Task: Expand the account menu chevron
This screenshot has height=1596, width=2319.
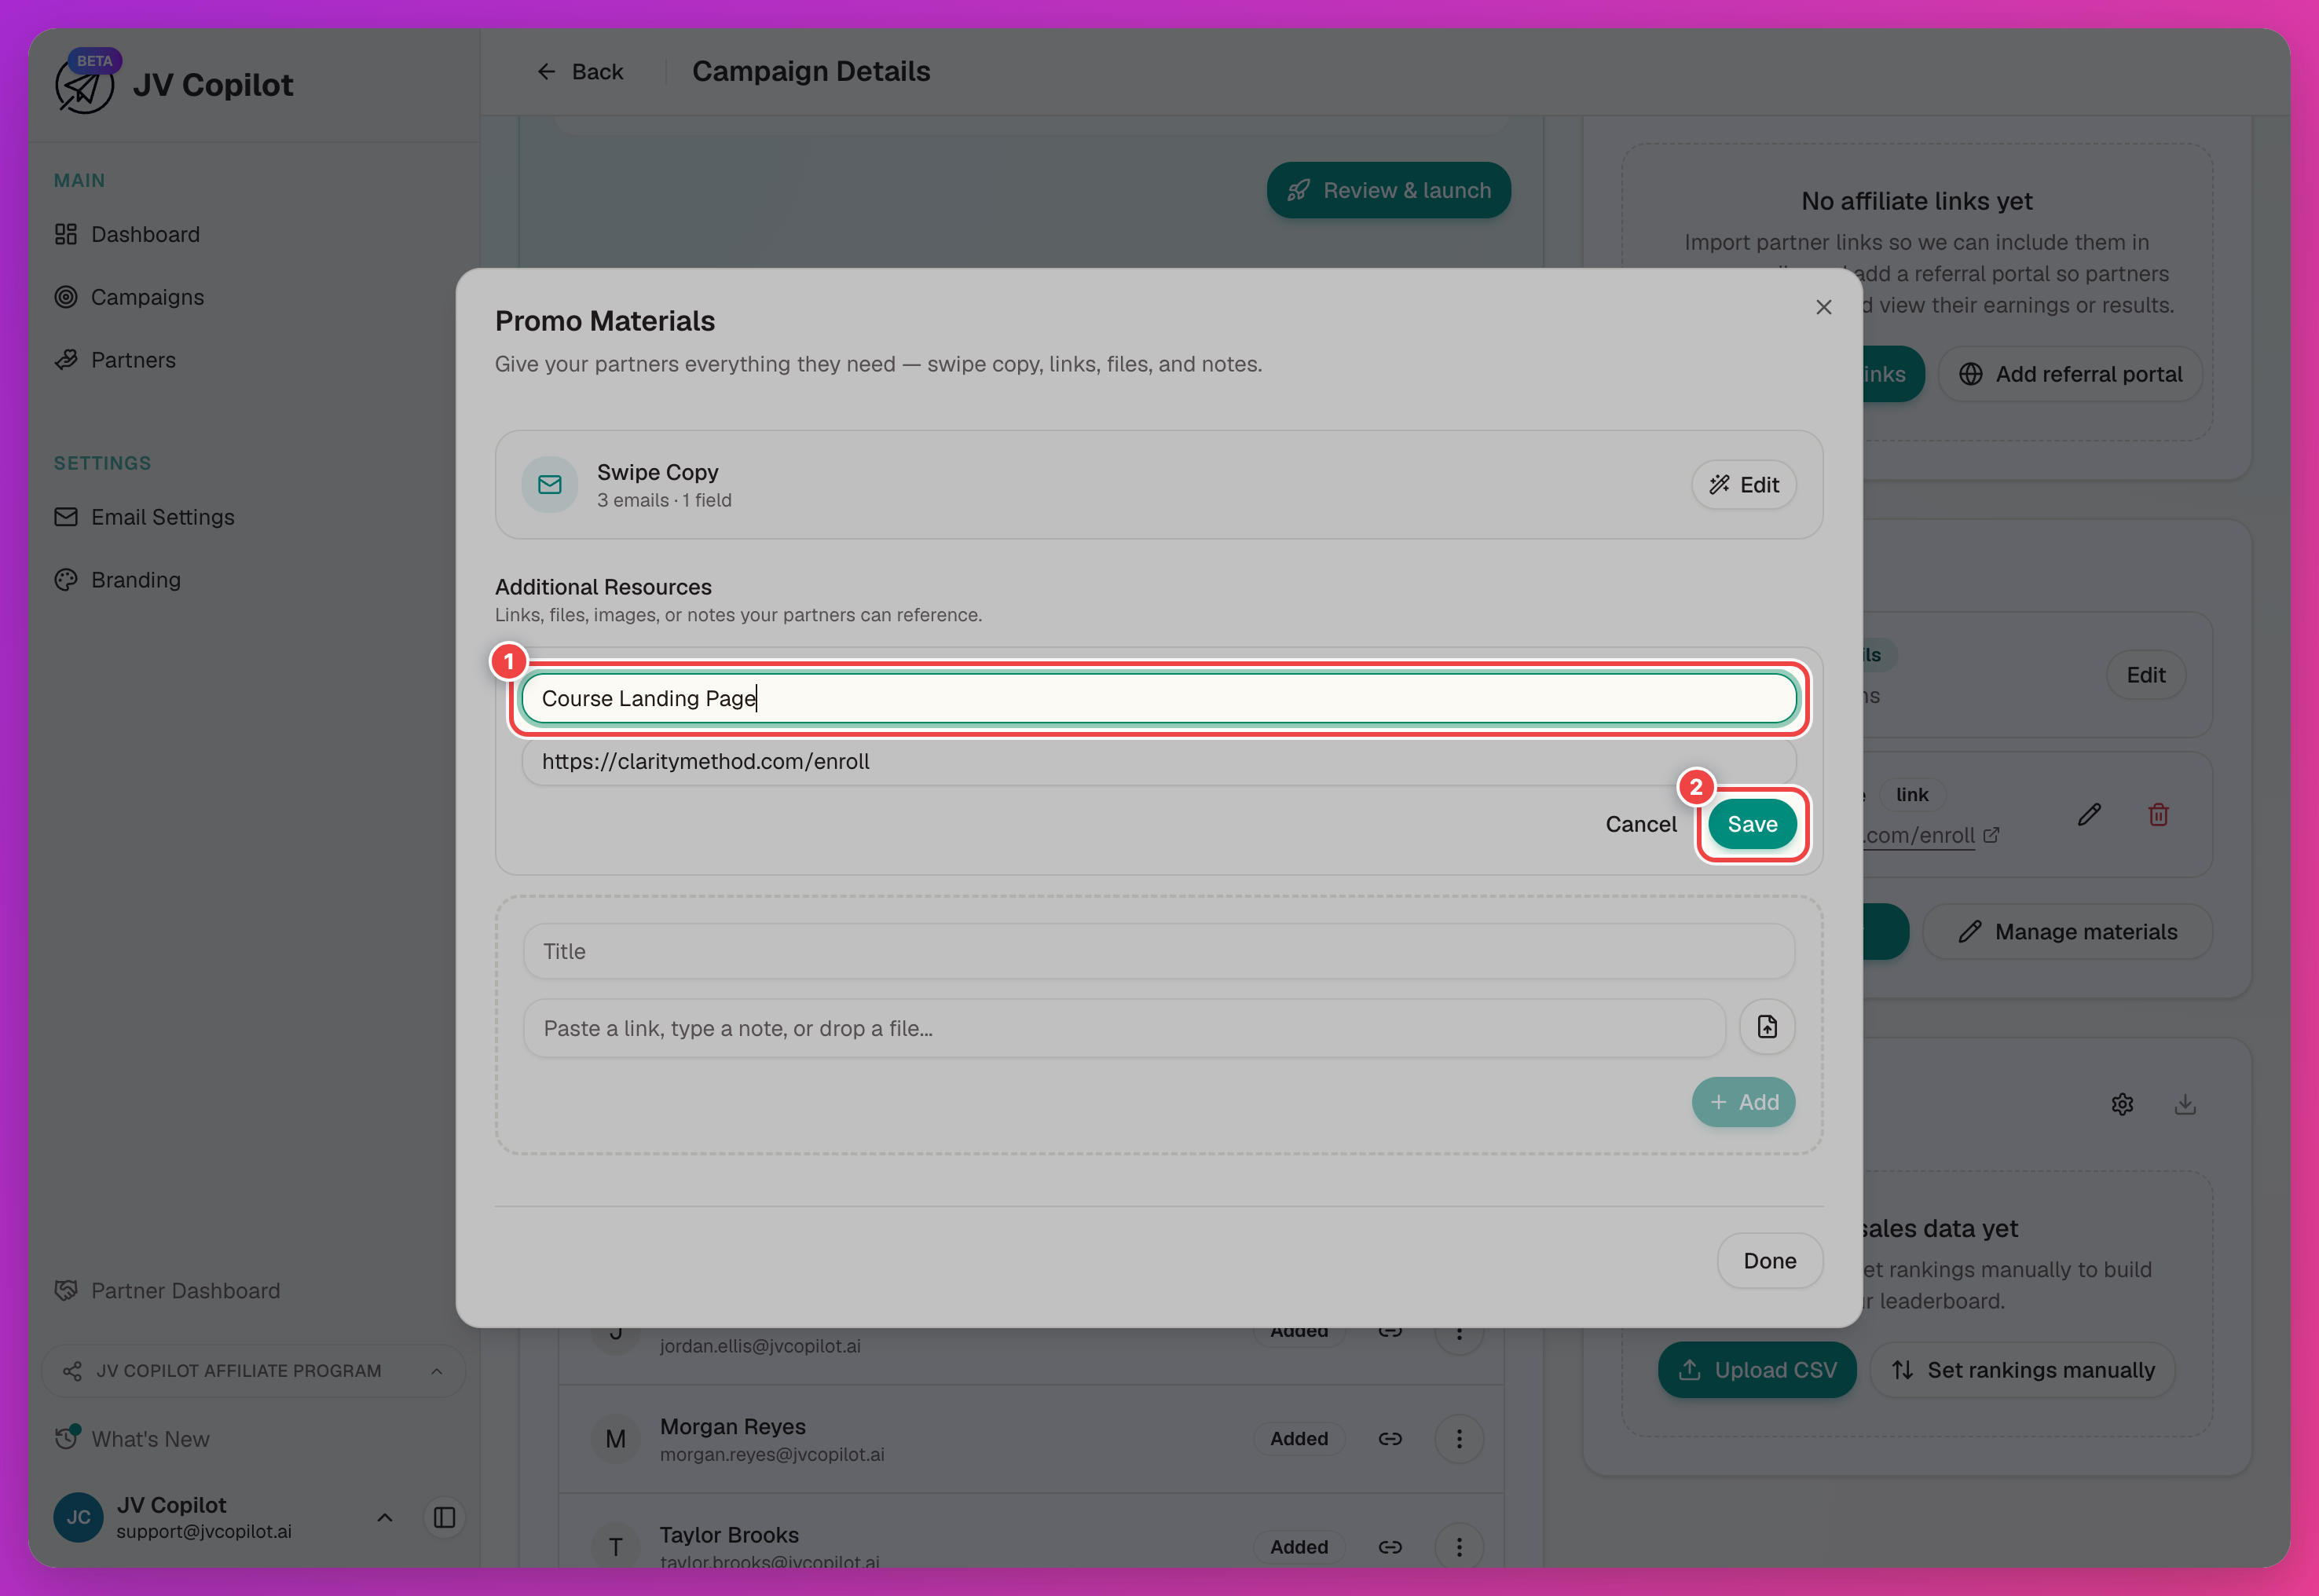Action: (x=384, y=1517)
